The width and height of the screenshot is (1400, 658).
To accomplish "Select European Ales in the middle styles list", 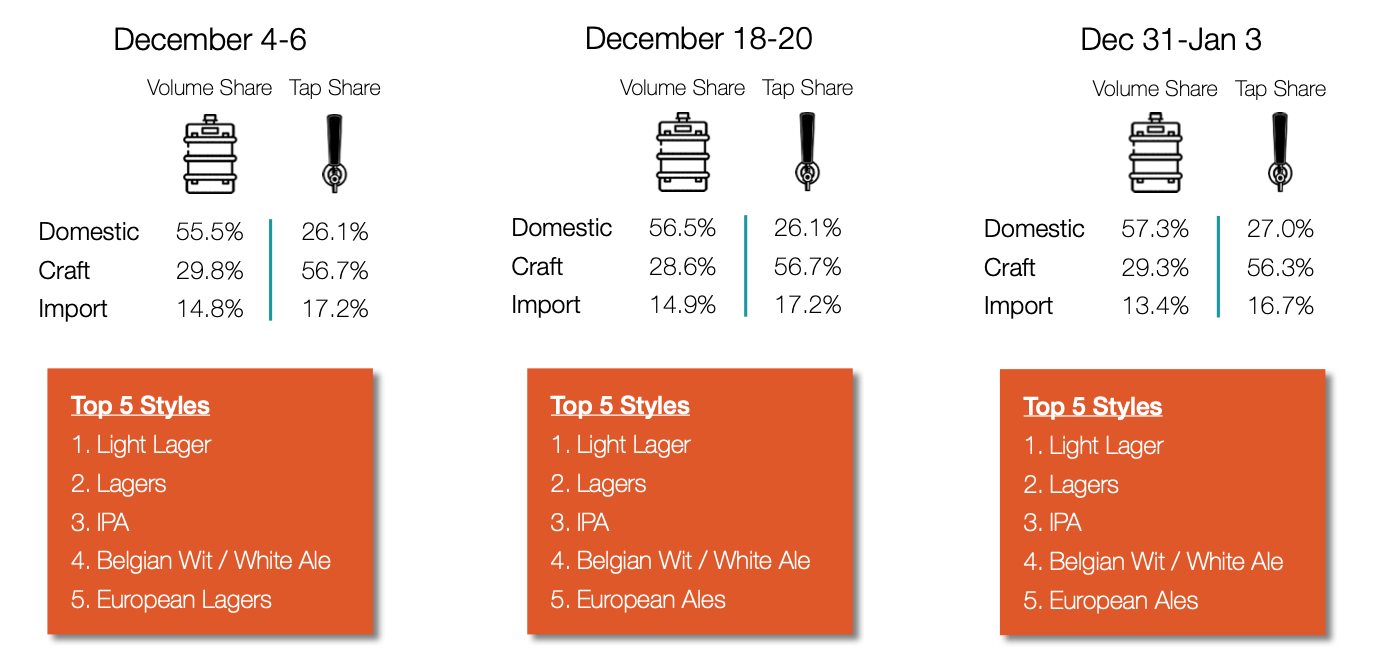I will click(x=651, y=600).
